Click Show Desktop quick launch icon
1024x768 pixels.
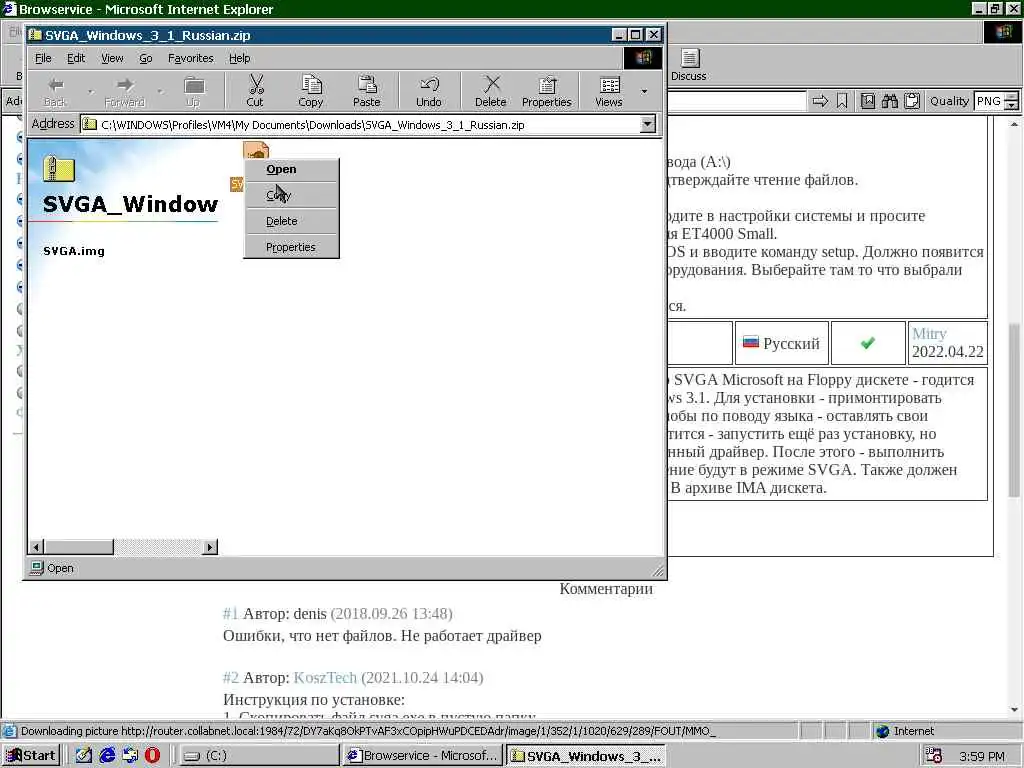coord(84,756)
